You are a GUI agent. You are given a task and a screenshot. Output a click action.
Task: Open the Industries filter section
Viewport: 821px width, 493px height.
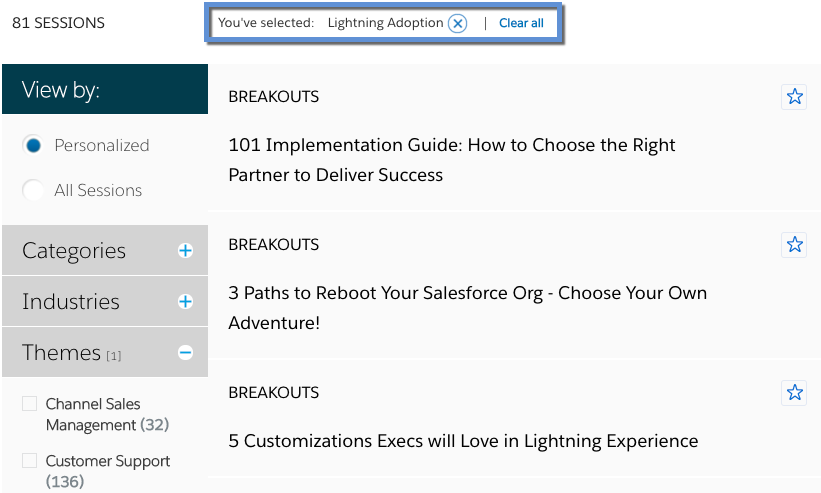click(71, 301)
